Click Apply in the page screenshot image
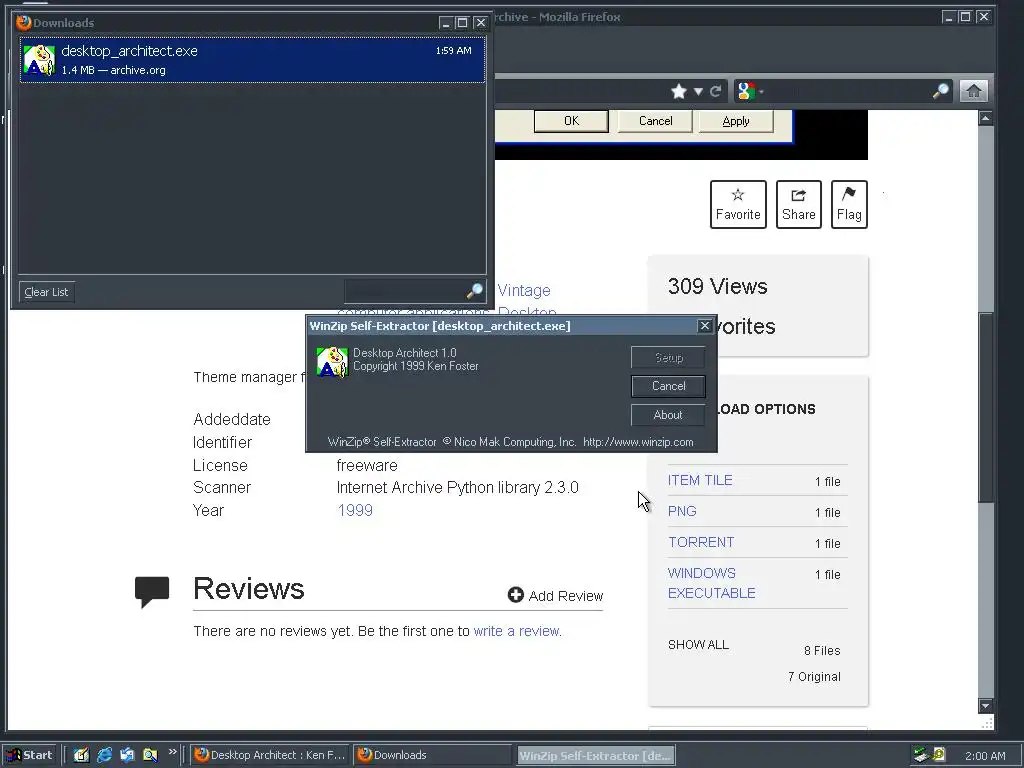Viewport: 1024px width, 768px height. (x=736, y=121)
